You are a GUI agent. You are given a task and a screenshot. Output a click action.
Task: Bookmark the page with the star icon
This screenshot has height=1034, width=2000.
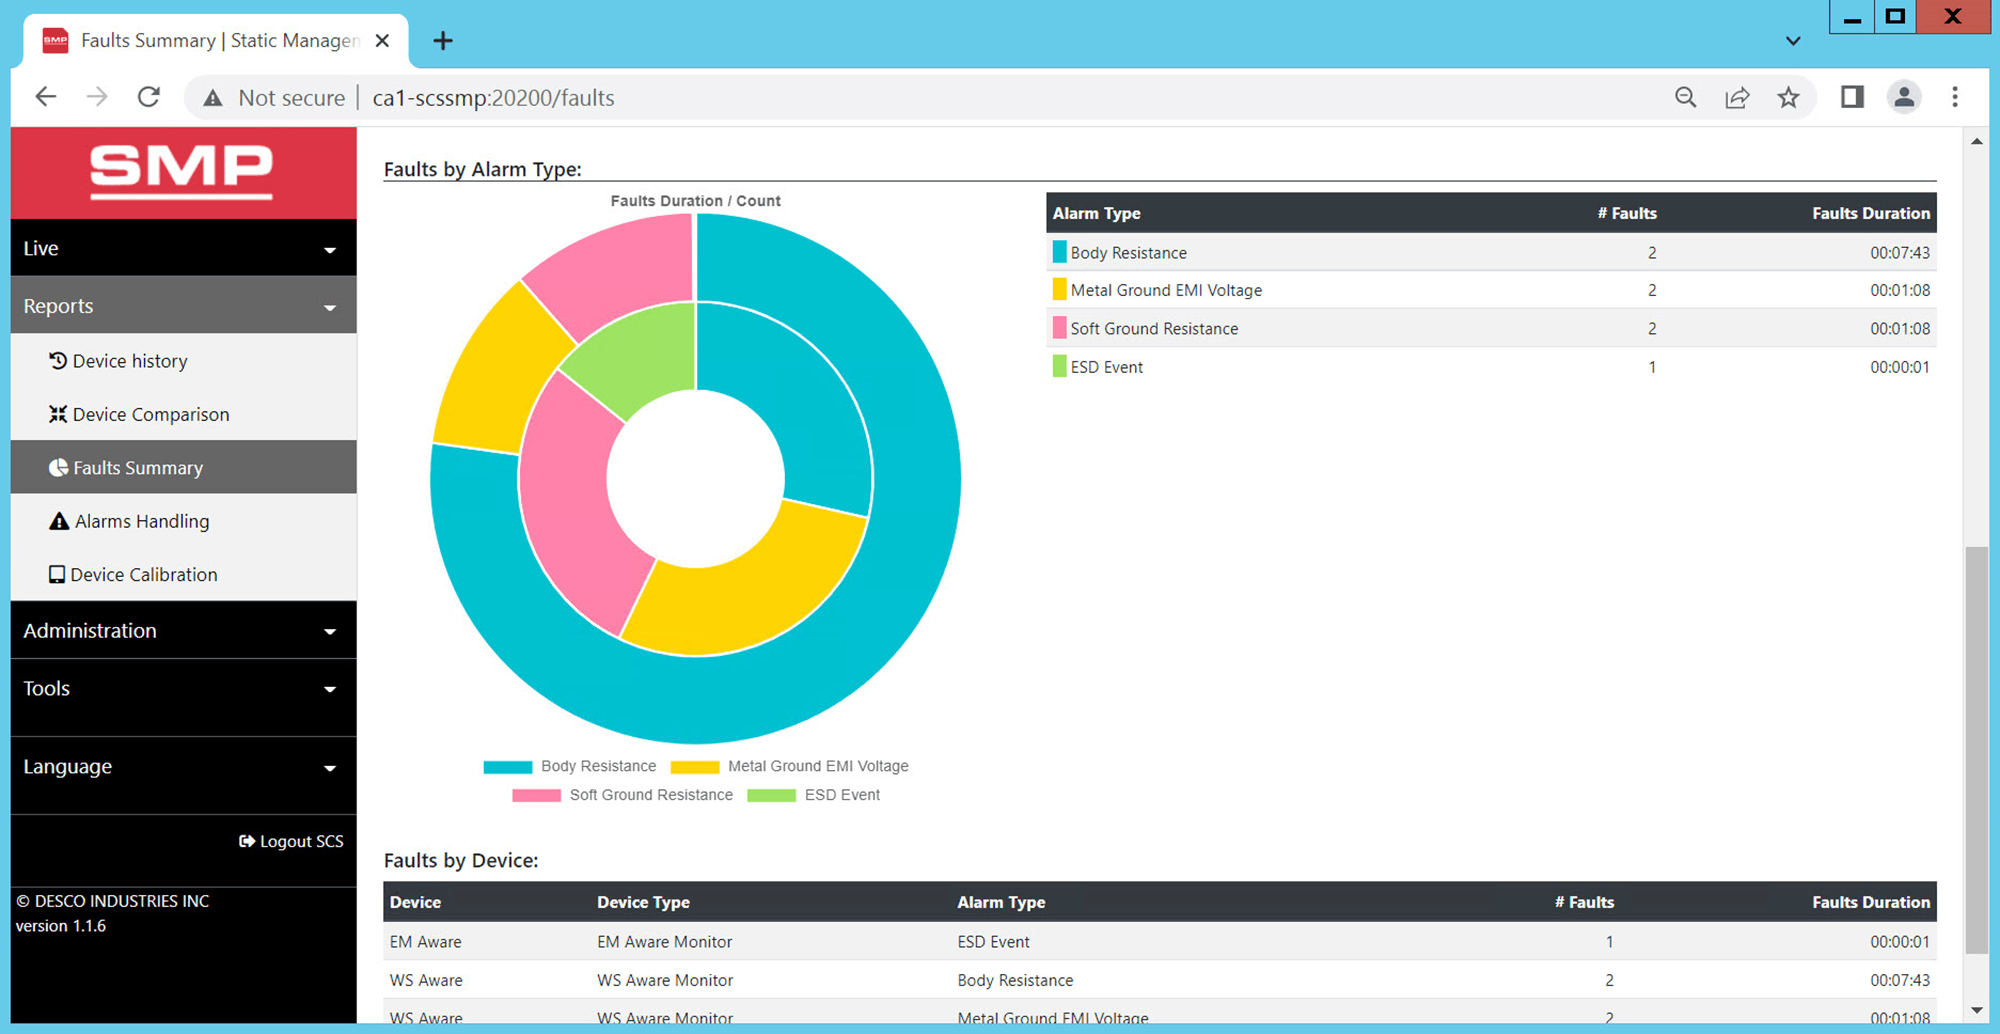[1788, 97]
